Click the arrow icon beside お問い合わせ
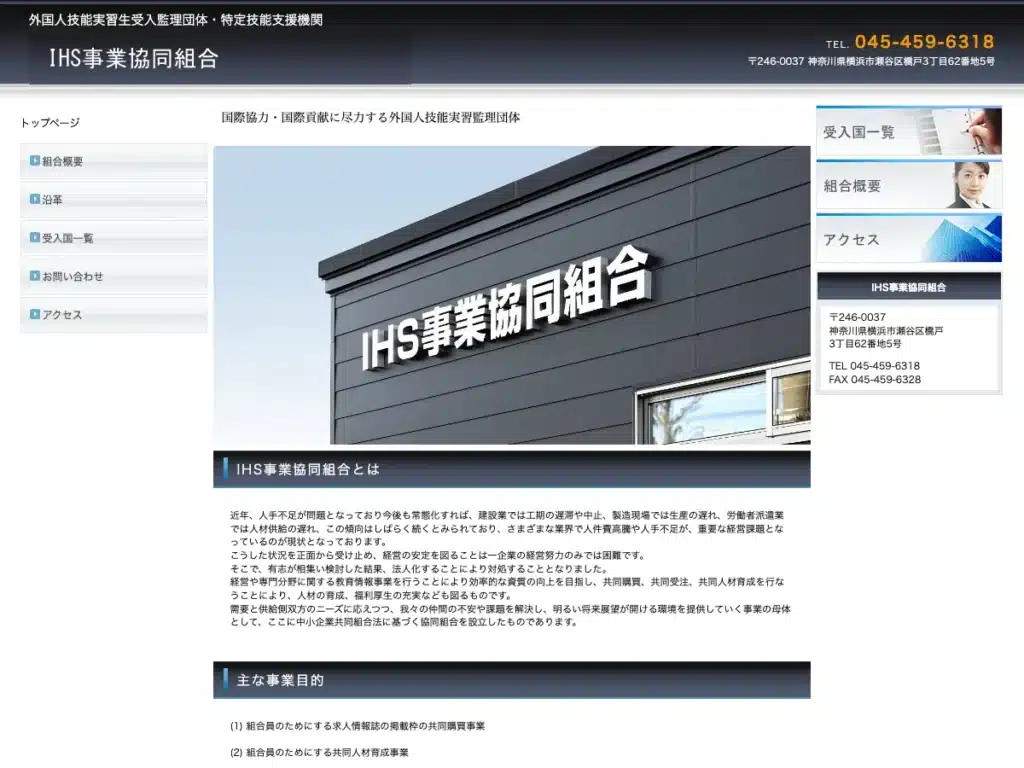The width and height of the screenshot is (1024, 768). coord(35,276)
